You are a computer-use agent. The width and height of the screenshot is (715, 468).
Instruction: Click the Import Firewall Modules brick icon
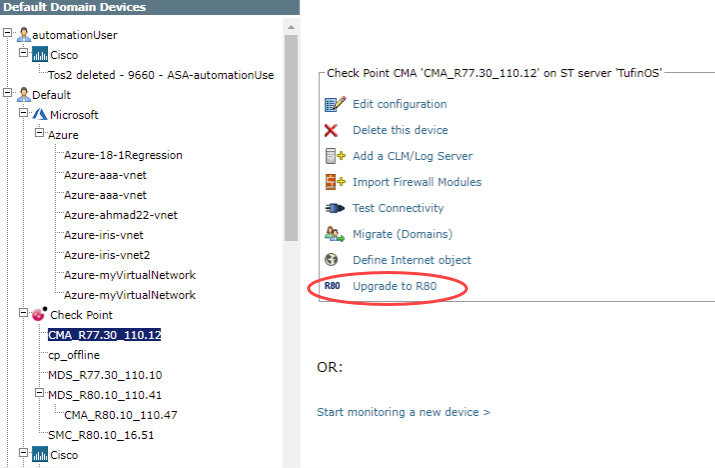[x=334, y=182]
